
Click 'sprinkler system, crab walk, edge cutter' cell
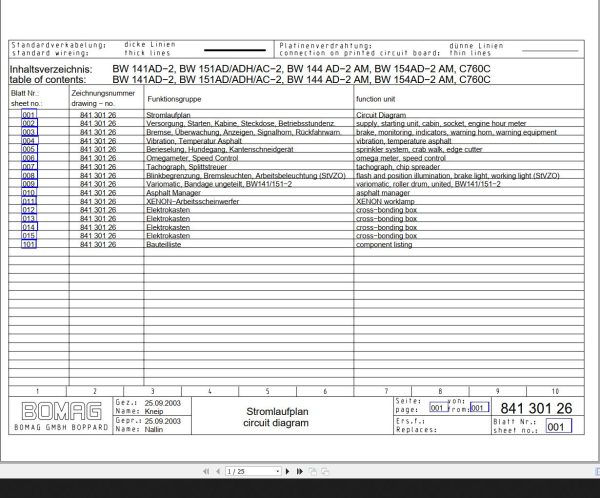tap(419, 150)
